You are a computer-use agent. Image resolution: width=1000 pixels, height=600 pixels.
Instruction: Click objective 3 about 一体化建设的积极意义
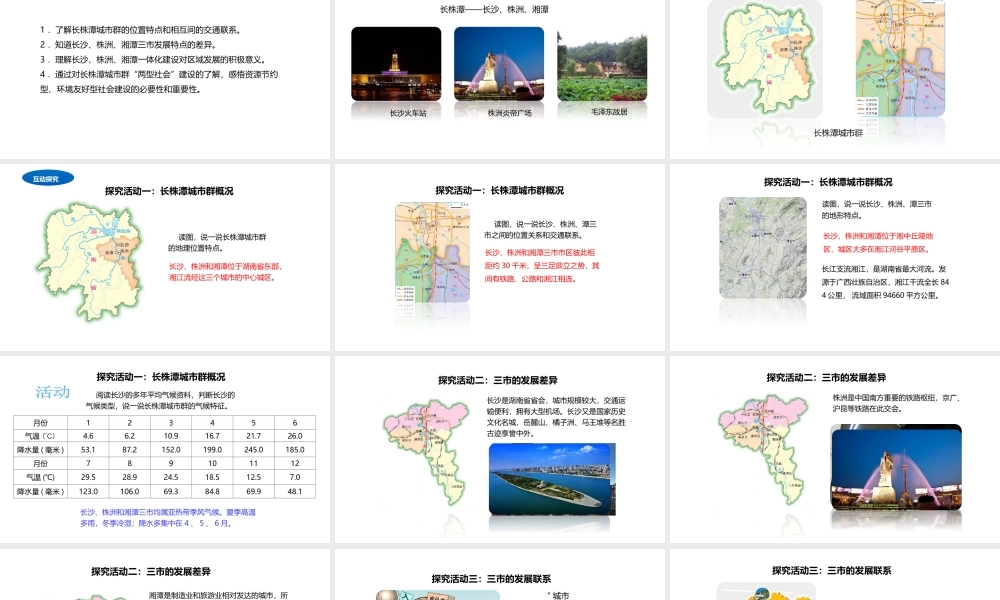click(x=153, y=59)
